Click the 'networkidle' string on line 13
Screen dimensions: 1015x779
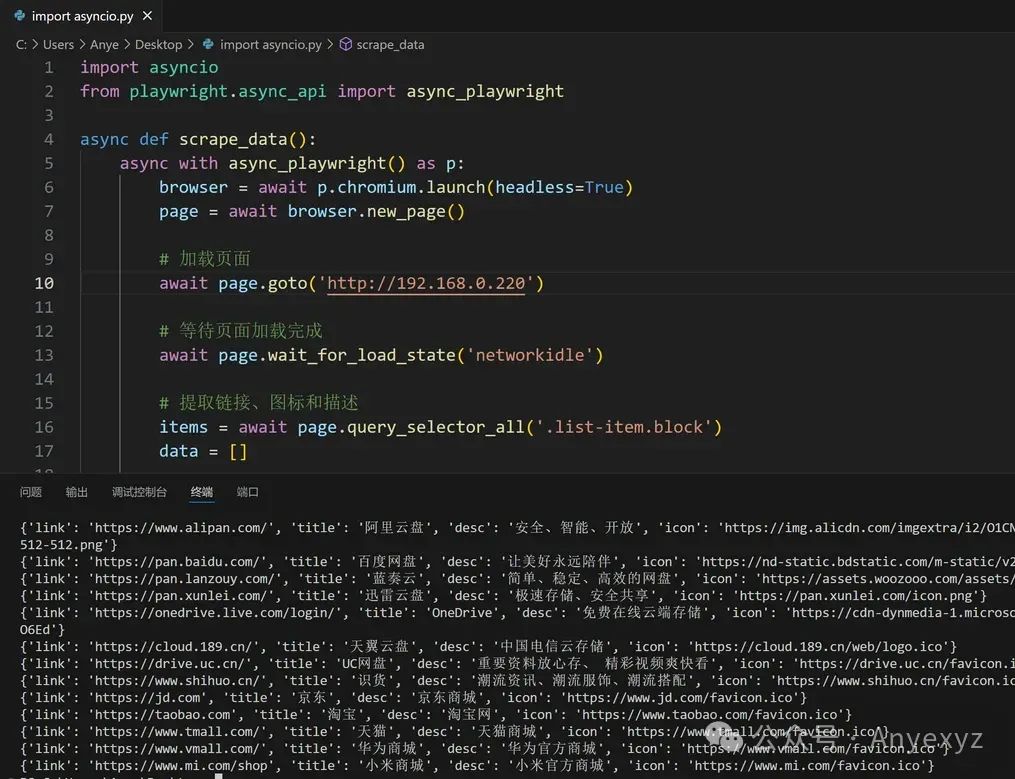(x=530, y=355)
